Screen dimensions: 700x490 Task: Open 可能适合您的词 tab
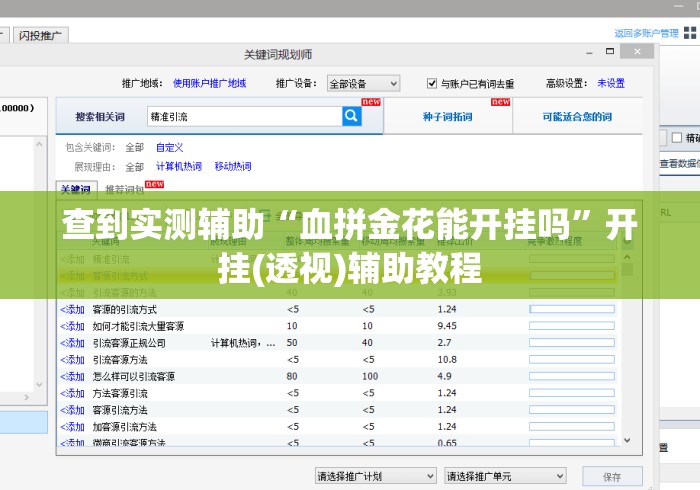(577, 116)
